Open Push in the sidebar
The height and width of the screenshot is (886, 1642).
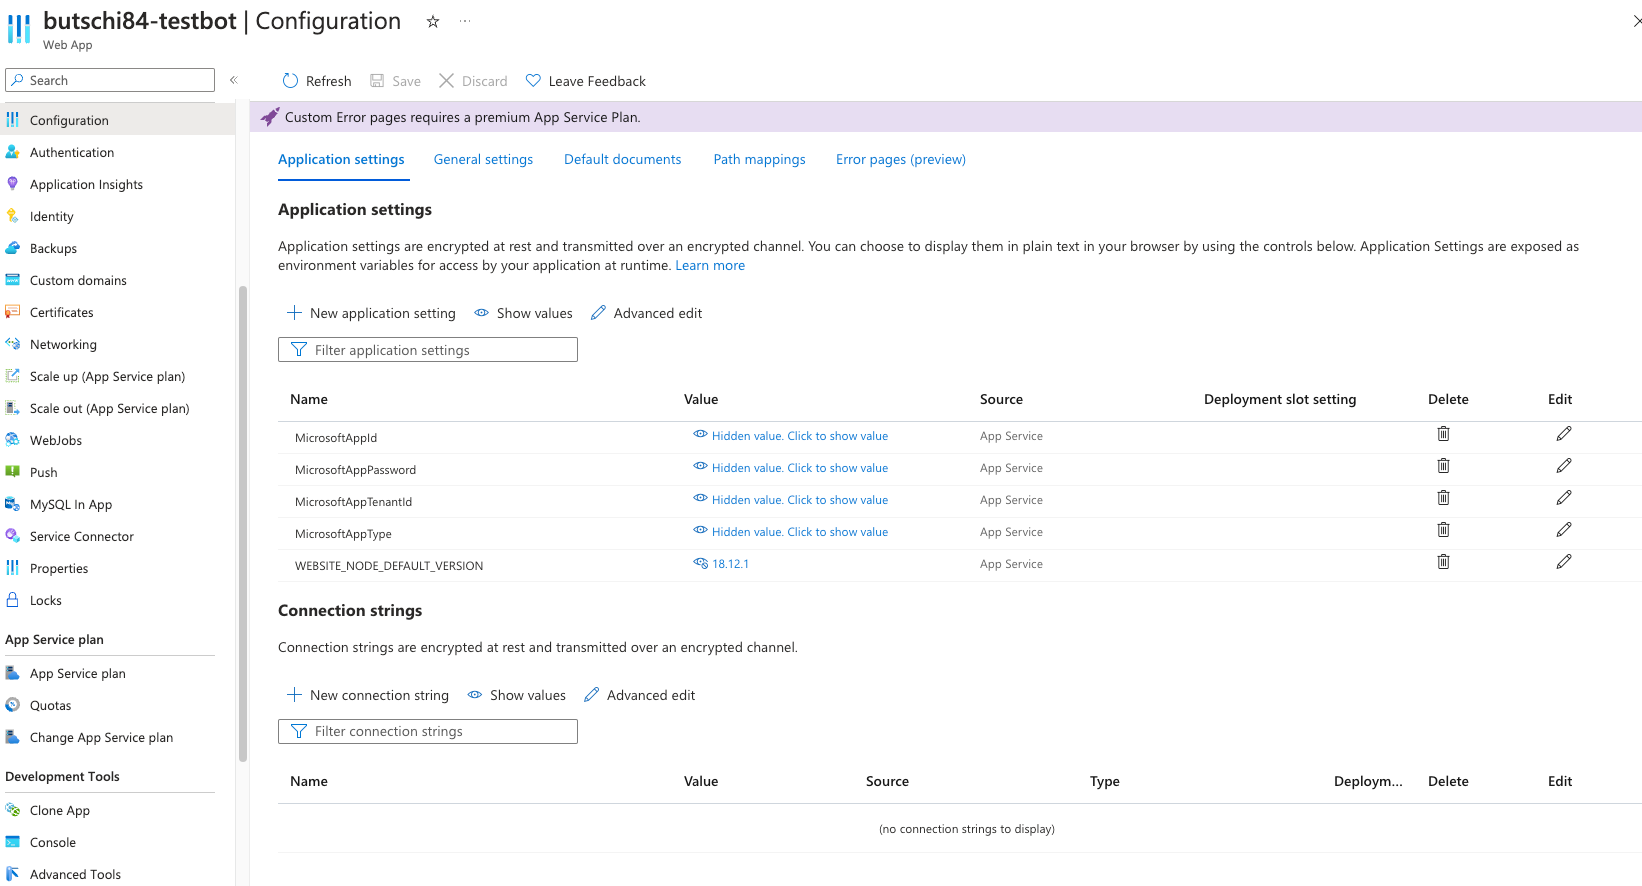pos(44,472)
